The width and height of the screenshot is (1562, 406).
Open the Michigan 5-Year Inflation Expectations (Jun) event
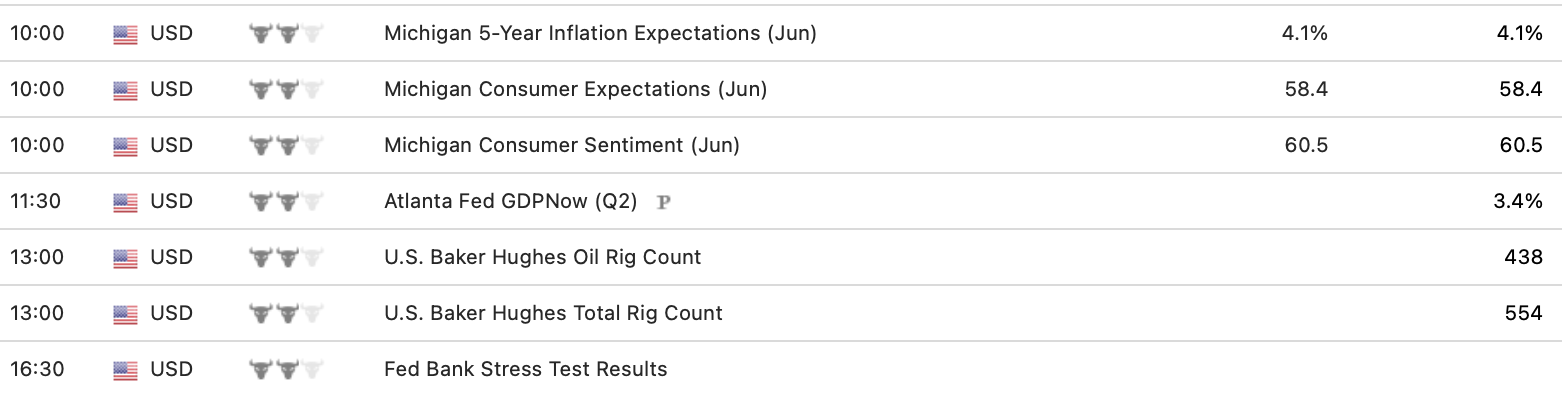(600, 33)
